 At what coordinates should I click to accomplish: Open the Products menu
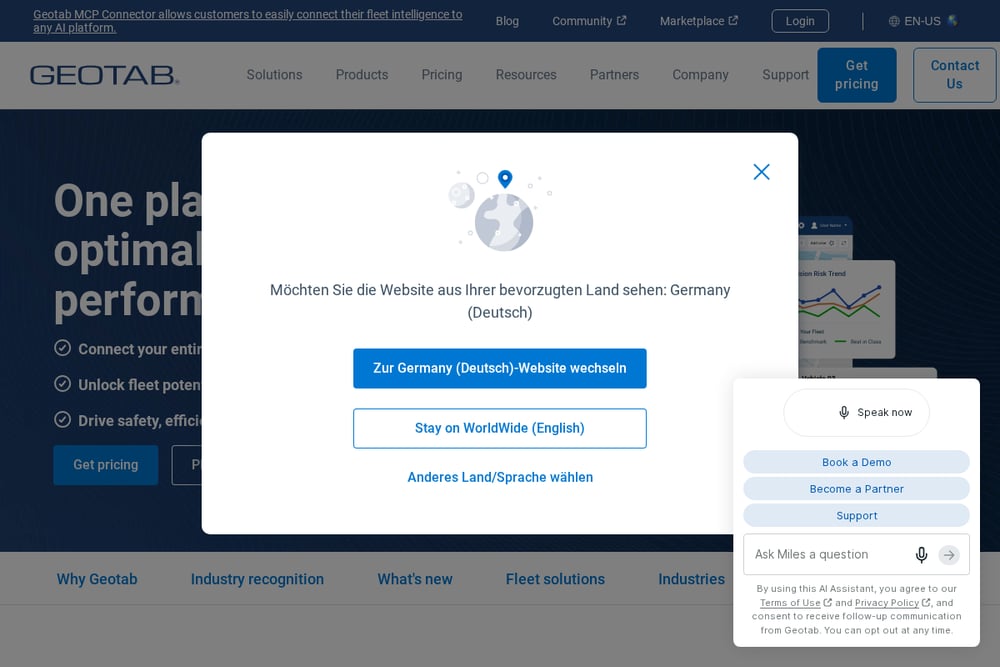362,75
